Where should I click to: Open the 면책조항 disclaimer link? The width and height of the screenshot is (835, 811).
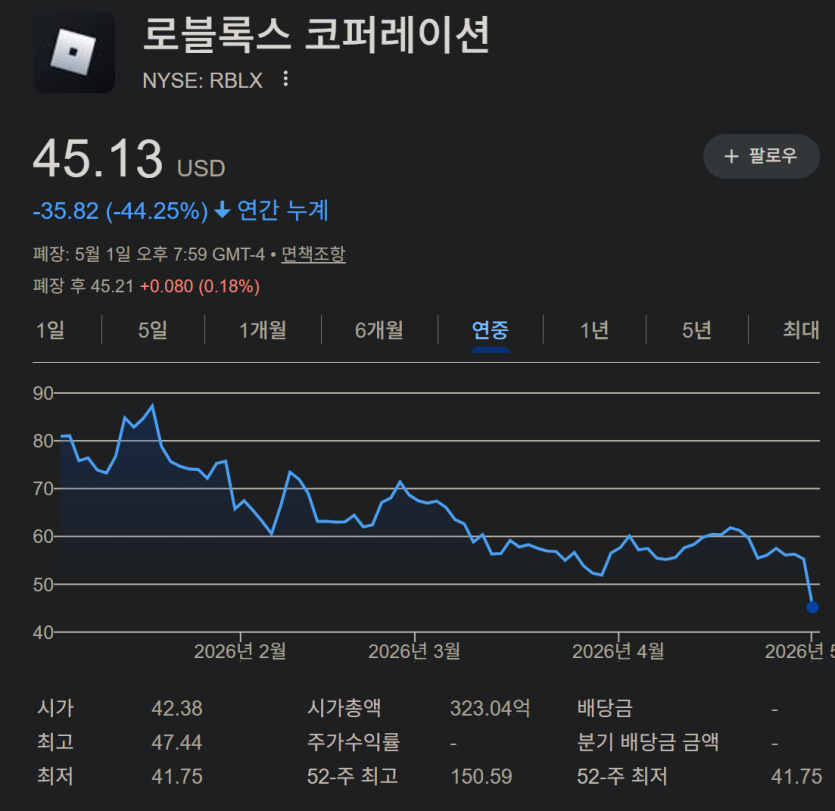[x=313, y=254]
